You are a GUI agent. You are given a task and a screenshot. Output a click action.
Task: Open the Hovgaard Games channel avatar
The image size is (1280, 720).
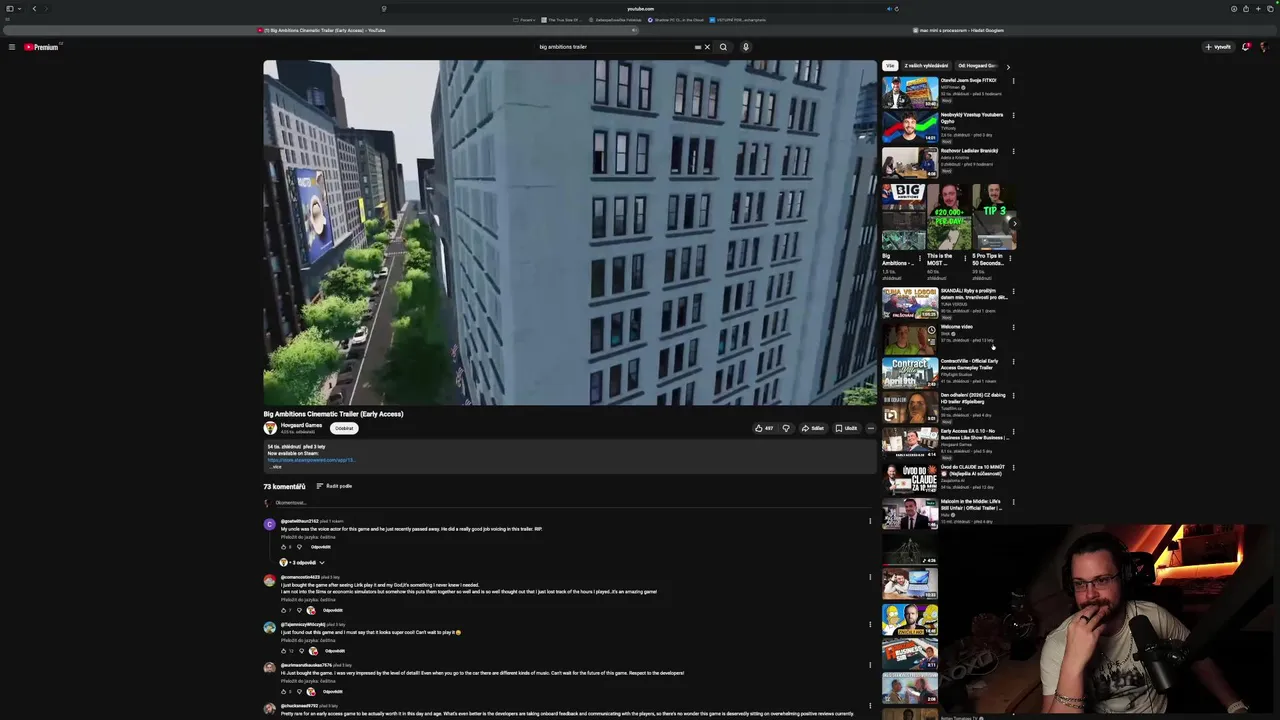pyautogui.click(x=270, y=428)
